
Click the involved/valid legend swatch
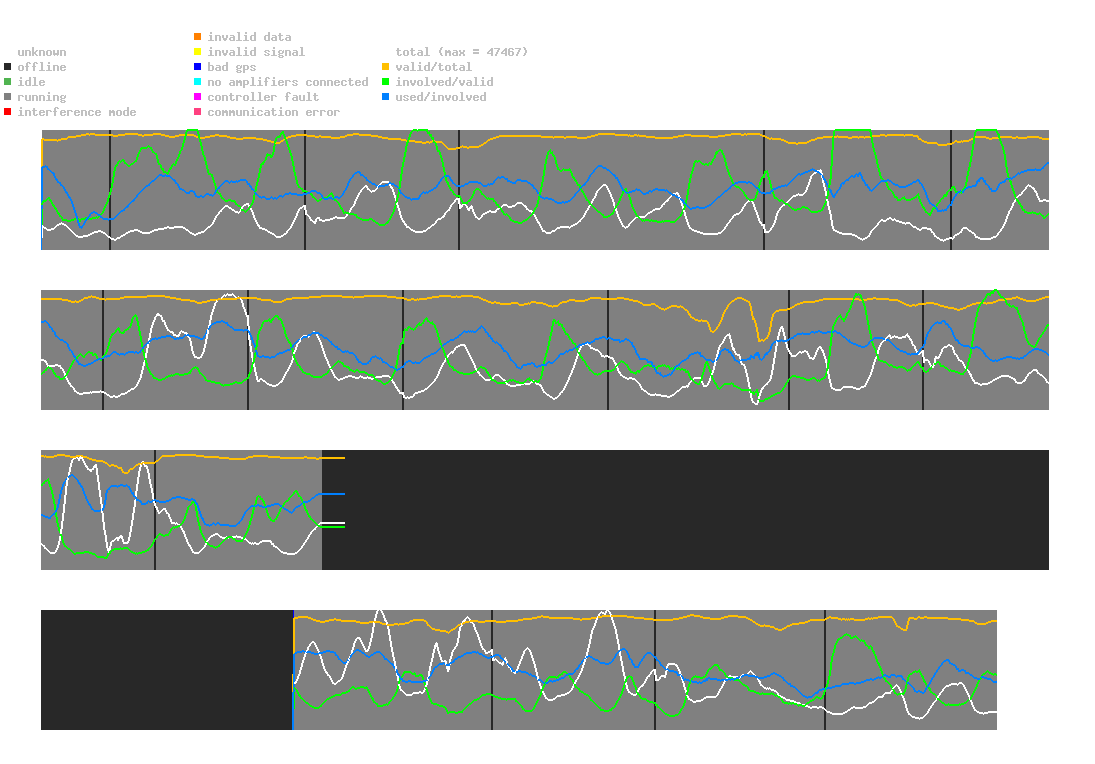tap(385, 82)
